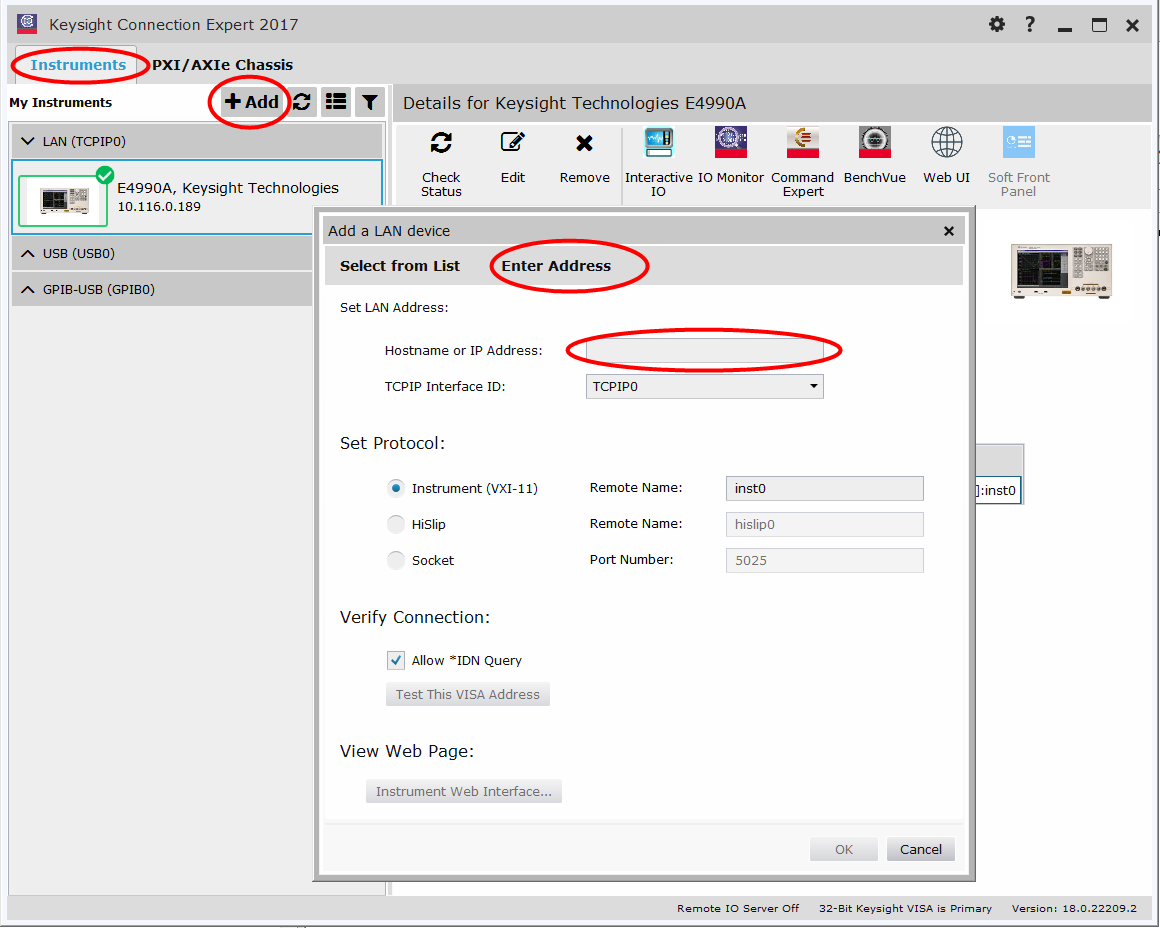Toggle Allow *IDN Query checkbox
The image size is (1160, 928).
click(x=396, y=660)
